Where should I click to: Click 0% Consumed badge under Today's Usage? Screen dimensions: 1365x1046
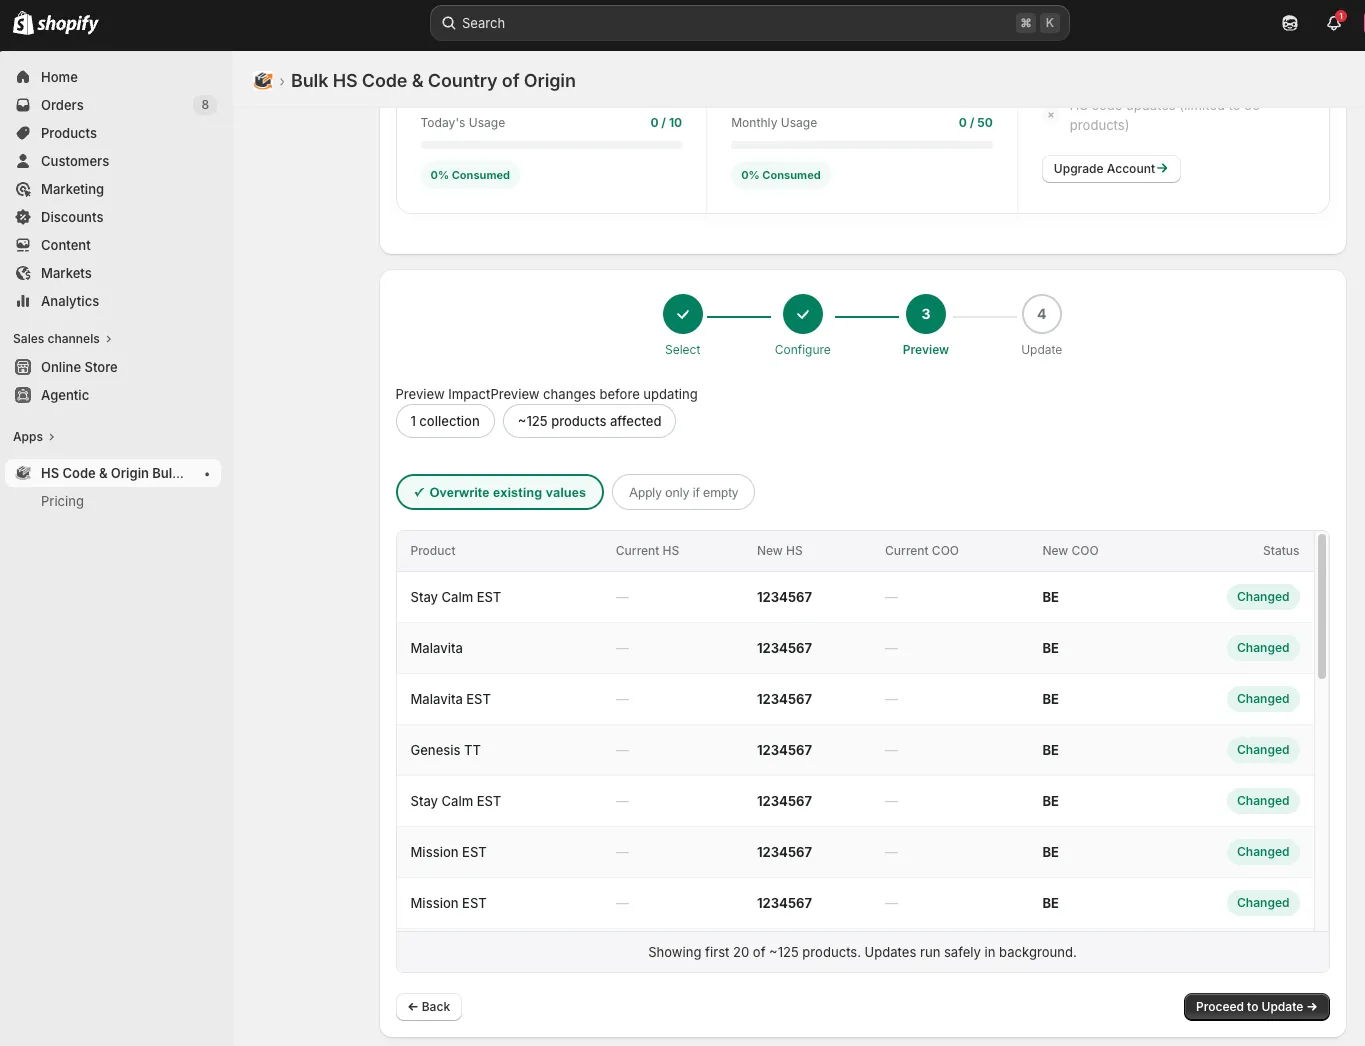tap(470, 175)
